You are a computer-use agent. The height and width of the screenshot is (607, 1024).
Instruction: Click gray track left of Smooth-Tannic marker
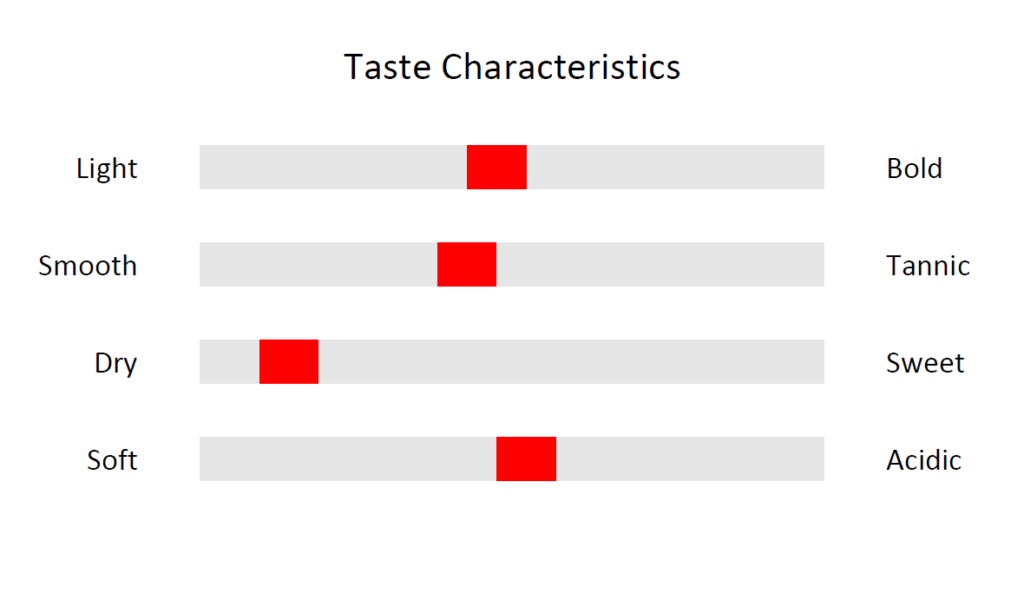tap(318, 265)
